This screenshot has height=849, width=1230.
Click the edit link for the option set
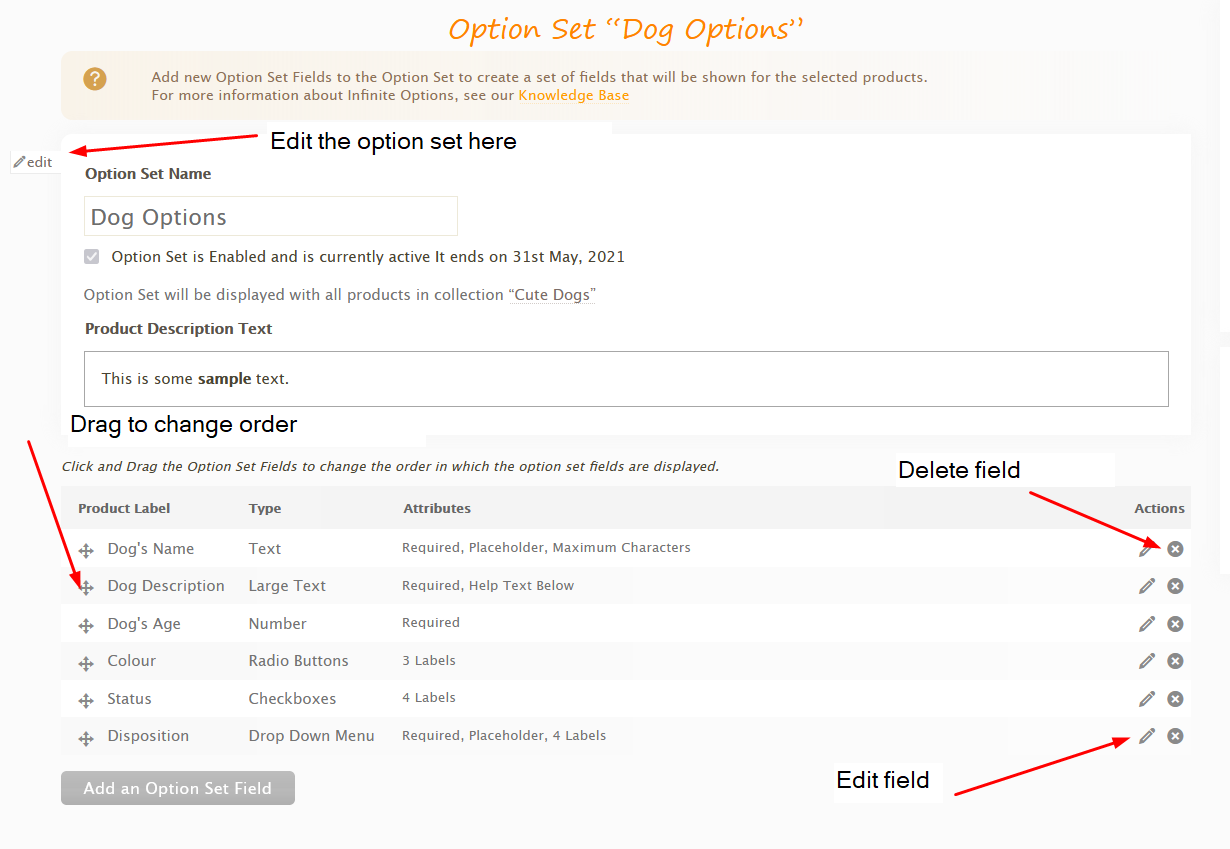[x=33, y=162]
